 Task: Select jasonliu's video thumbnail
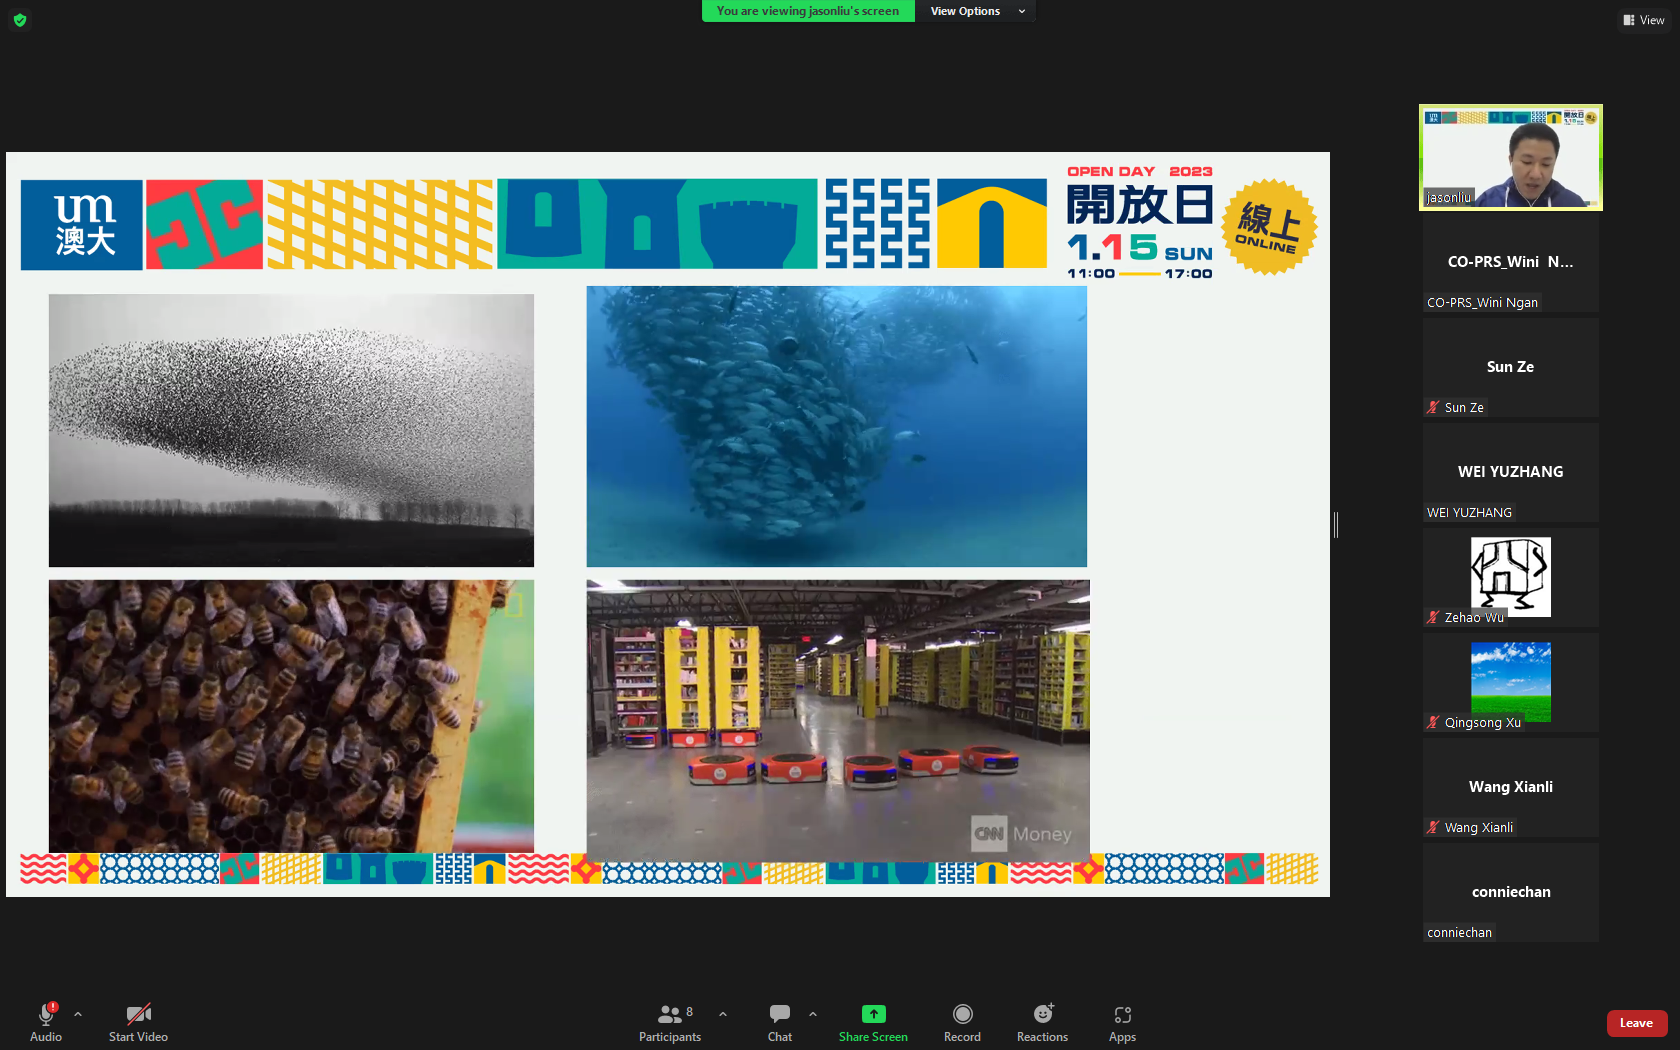[x=1510, y=157]
